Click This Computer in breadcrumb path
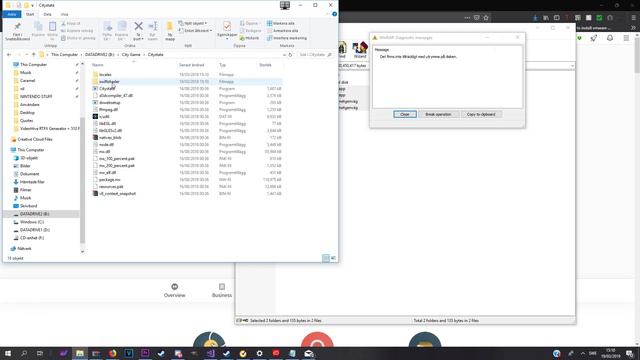The image size is (640, 360). pos(64,55)
